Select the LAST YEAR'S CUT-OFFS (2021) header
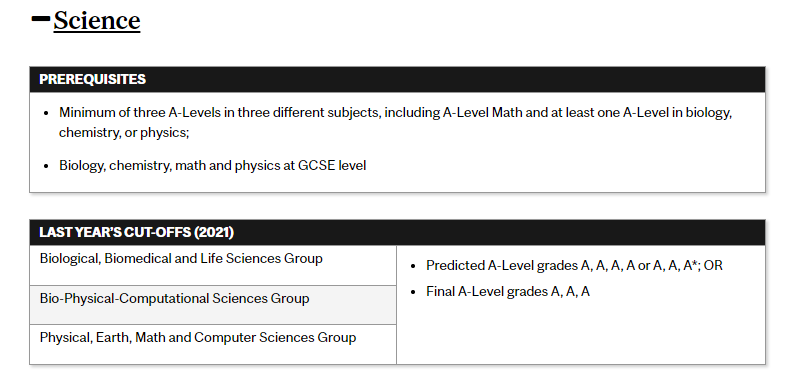The height and width of the screenshot is (385, 790). (x=397, y=232)
